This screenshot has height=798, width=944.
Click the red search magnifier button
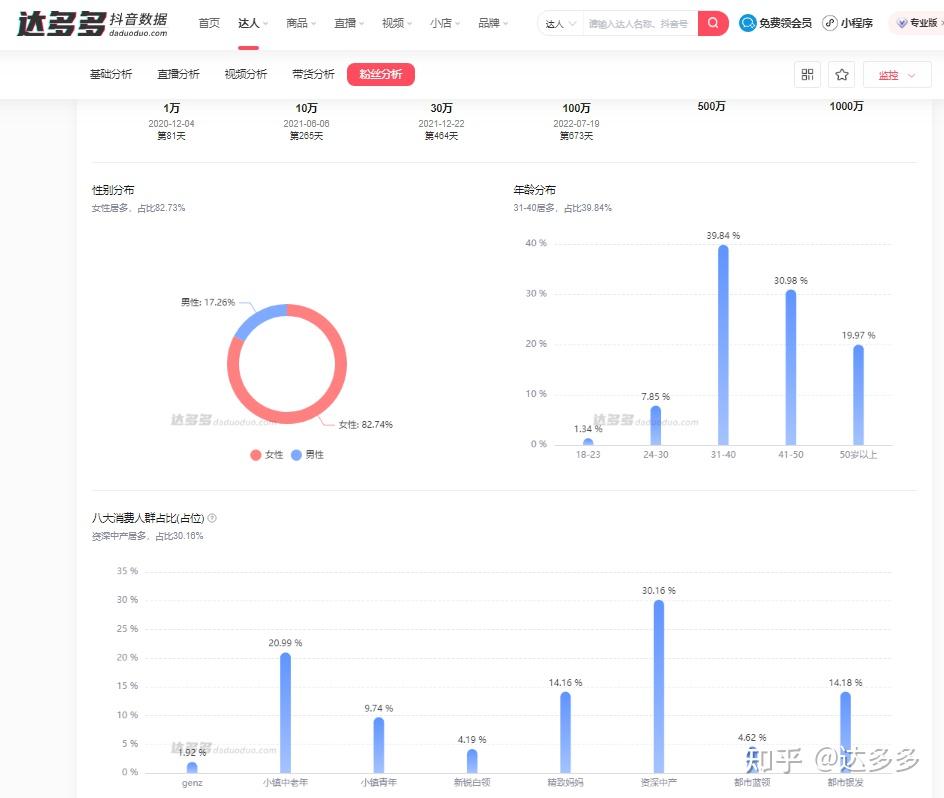point(713,23)
